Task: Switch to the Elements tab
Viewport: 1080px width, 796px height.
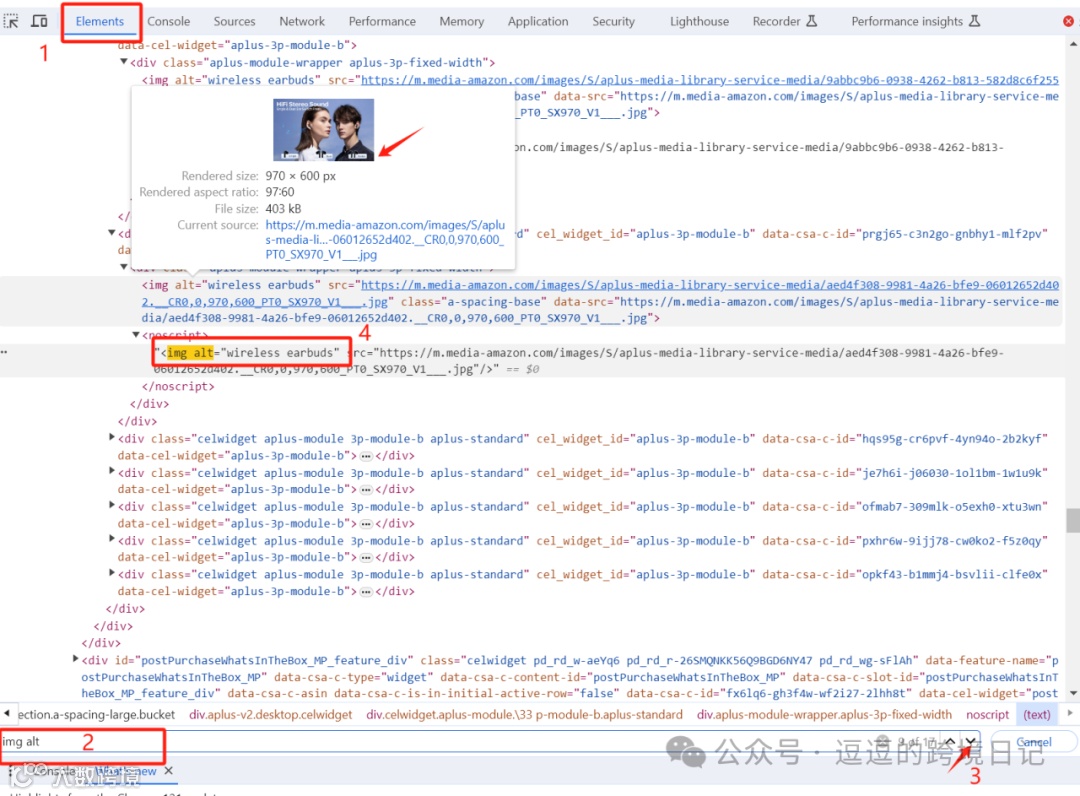Action: (x=100, y=21)
